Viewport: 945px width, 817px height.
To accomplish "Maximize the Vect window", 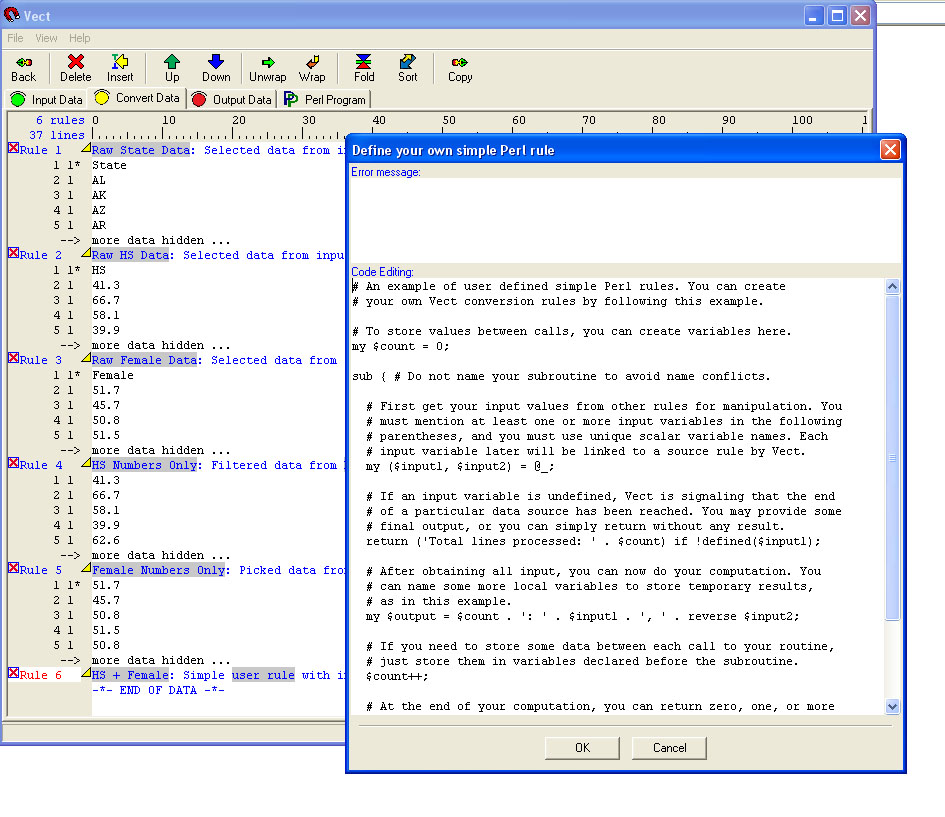I will (837, 16).
